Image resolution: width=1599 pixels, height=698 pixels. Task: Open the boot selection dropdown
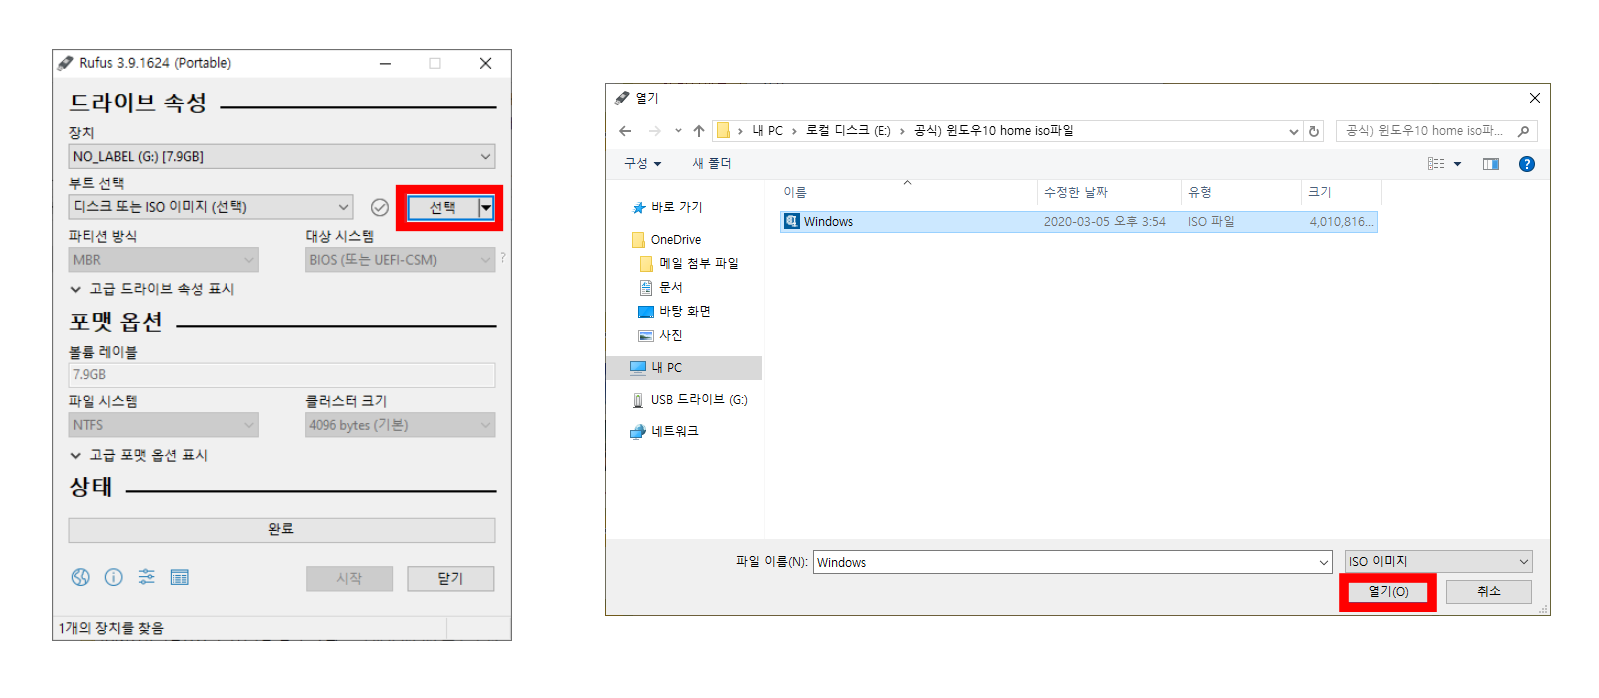(343, 207)
